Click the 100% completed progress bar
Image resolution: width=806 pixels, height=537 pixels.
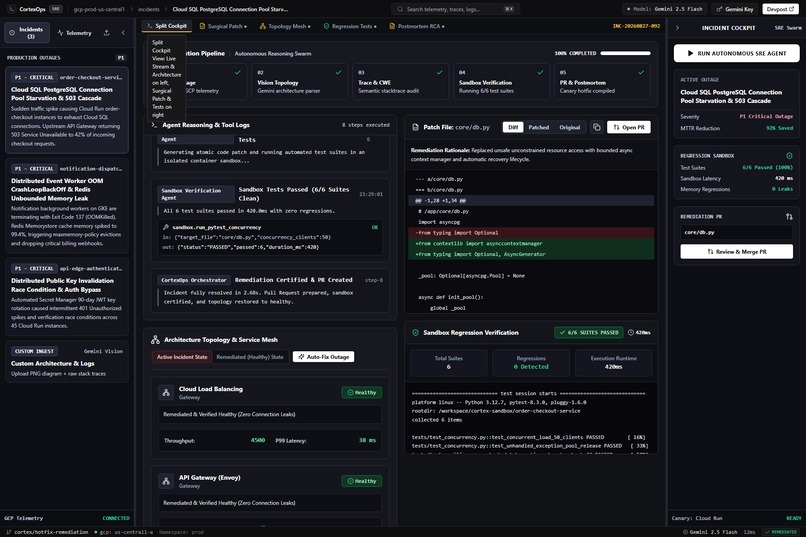pyautogui.click(x=625, y=53)
